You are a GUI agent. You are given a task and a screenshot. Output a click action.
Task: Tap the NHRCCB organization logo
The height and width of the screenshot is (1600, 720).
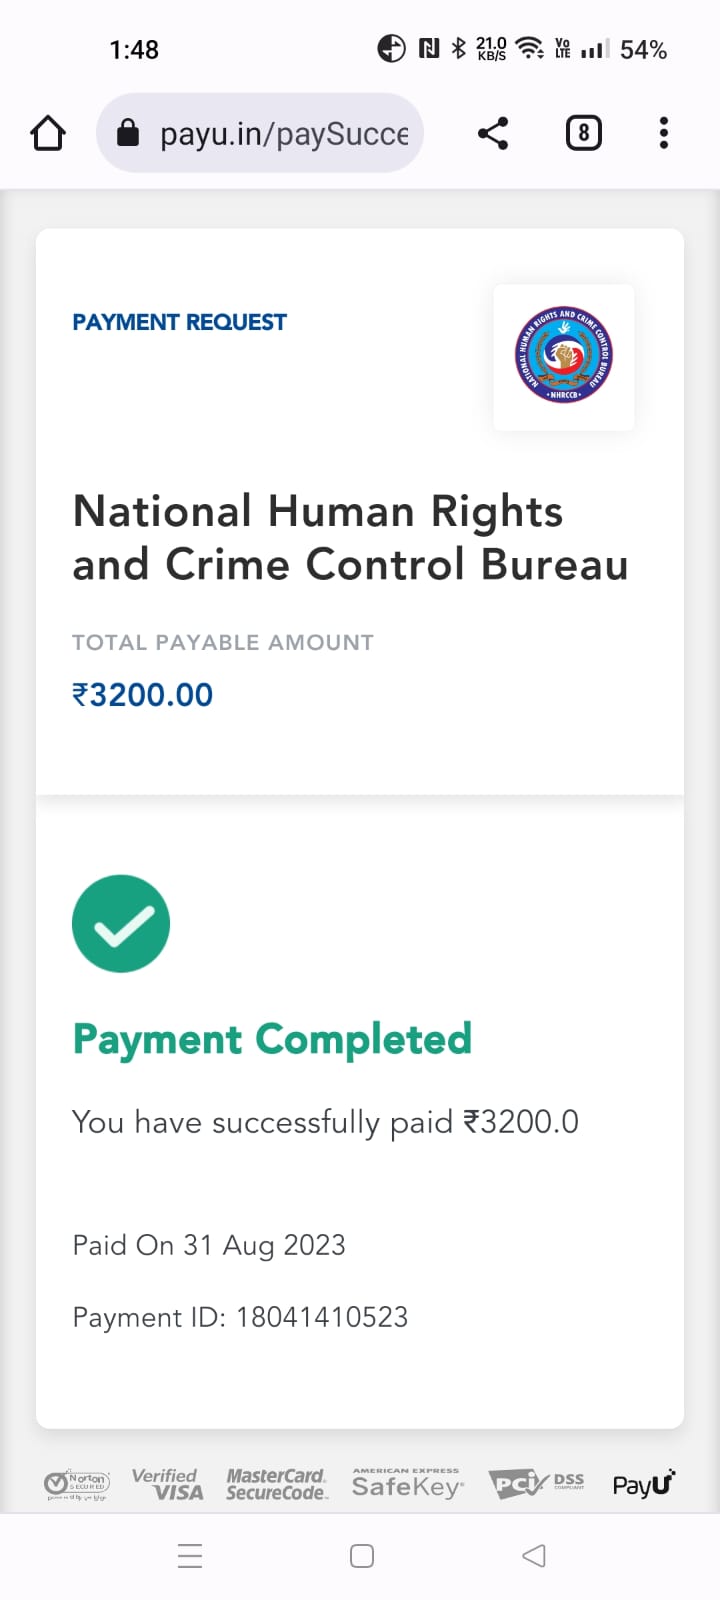point(564,356)
